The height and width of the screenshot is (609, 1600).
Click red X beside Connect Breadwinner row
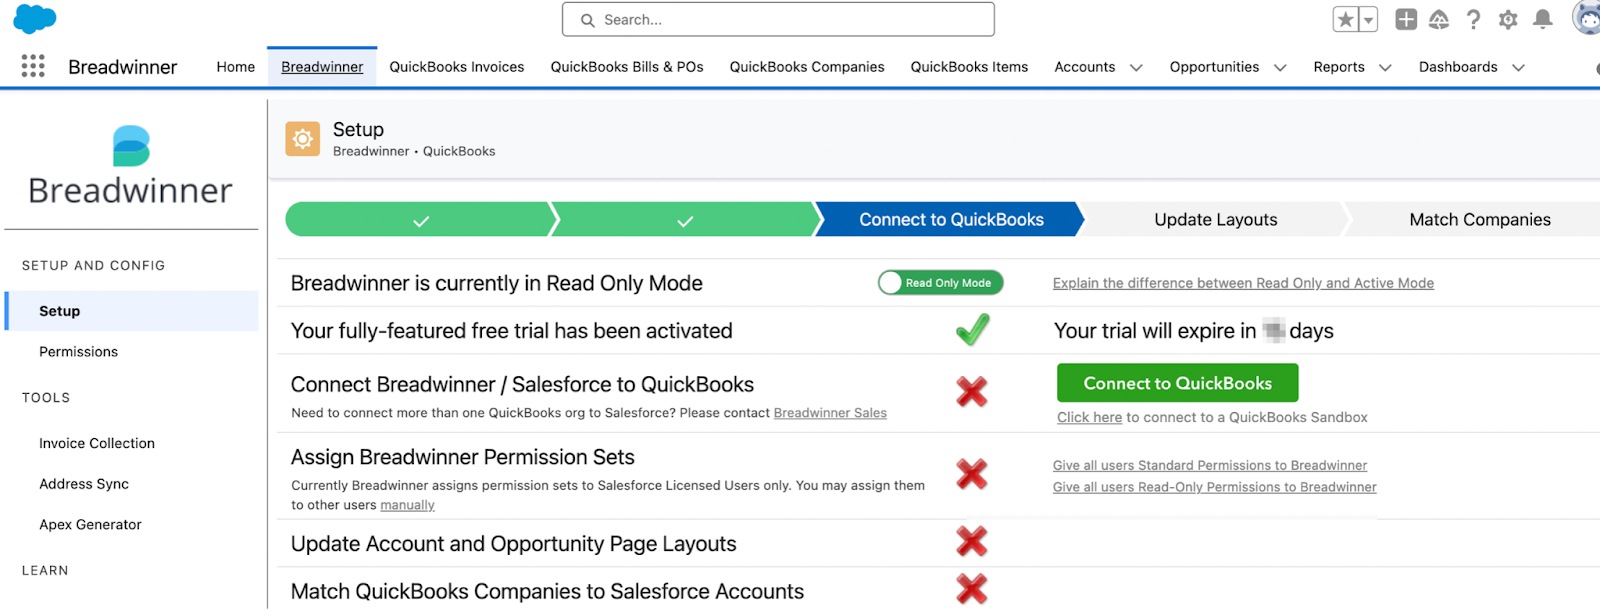(971, 391)
